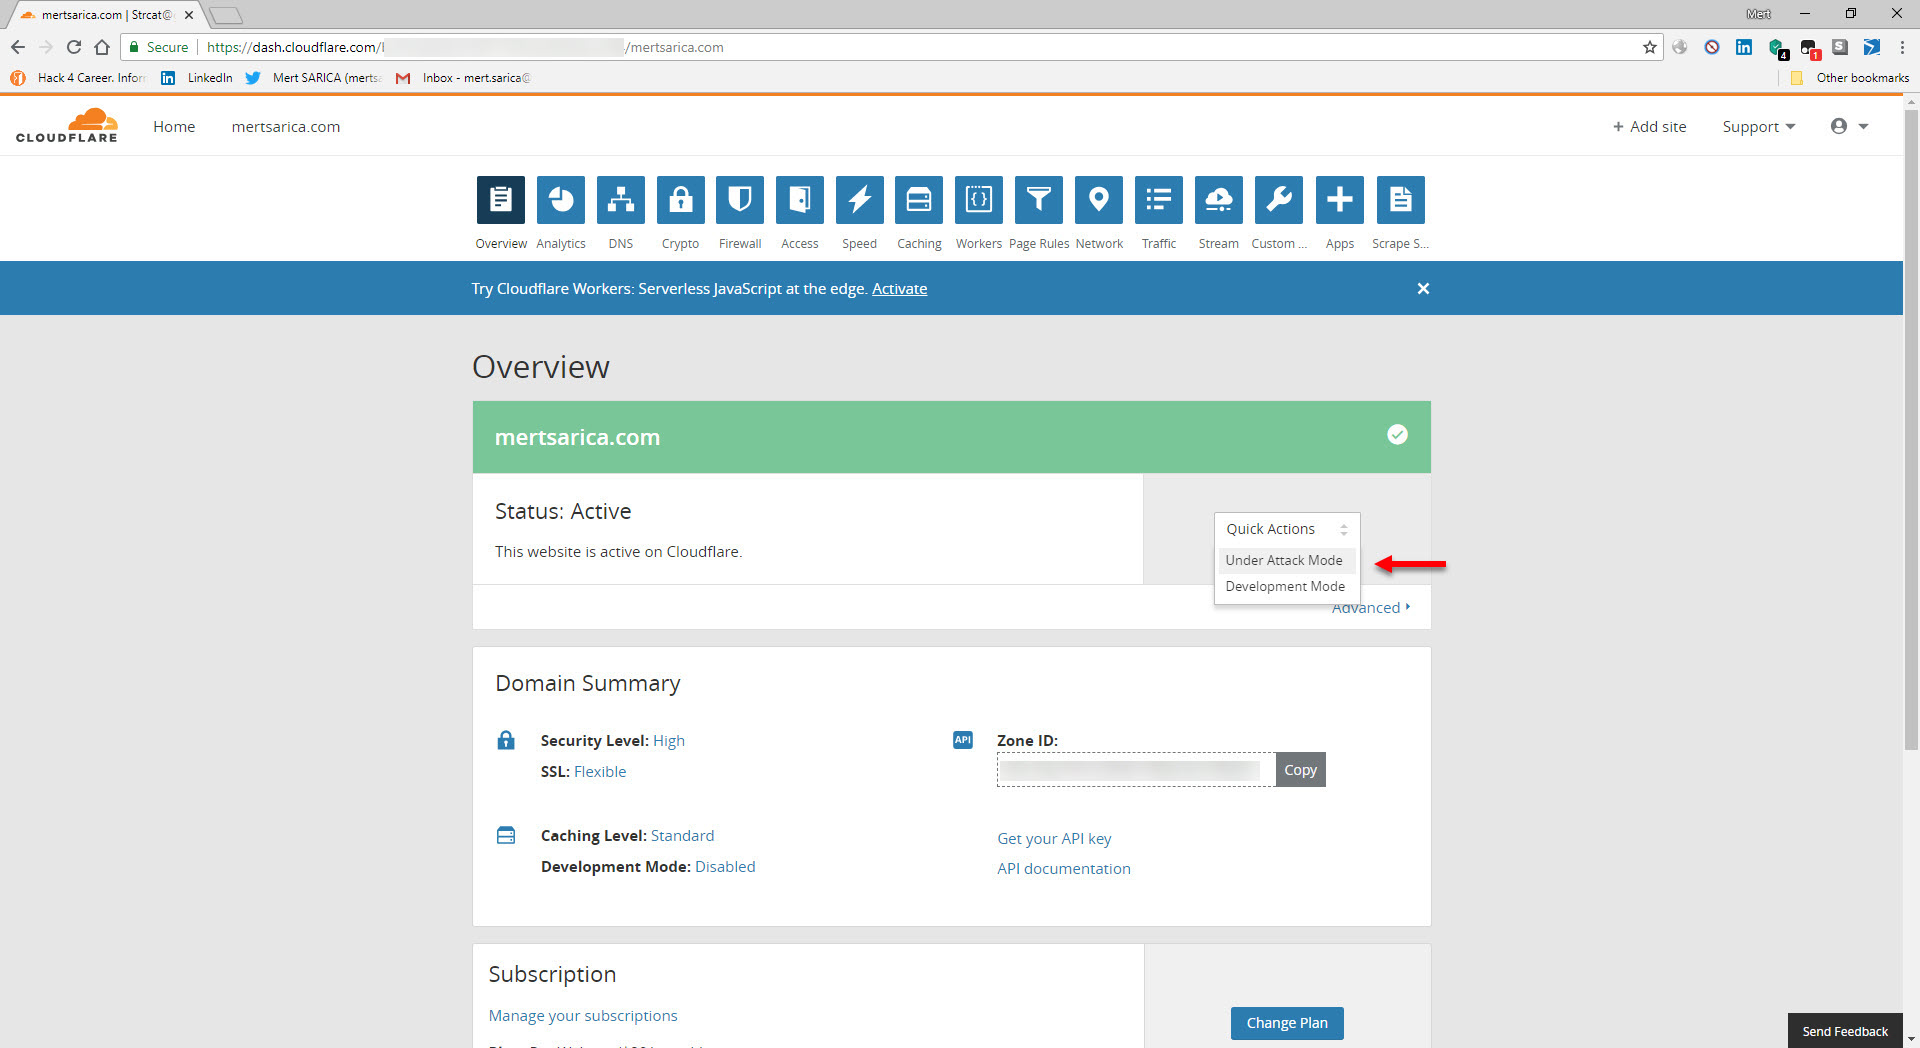Viewport: 1920px width, 1048px height.
Task: Expand the Advanced link
Action: 1371,608
